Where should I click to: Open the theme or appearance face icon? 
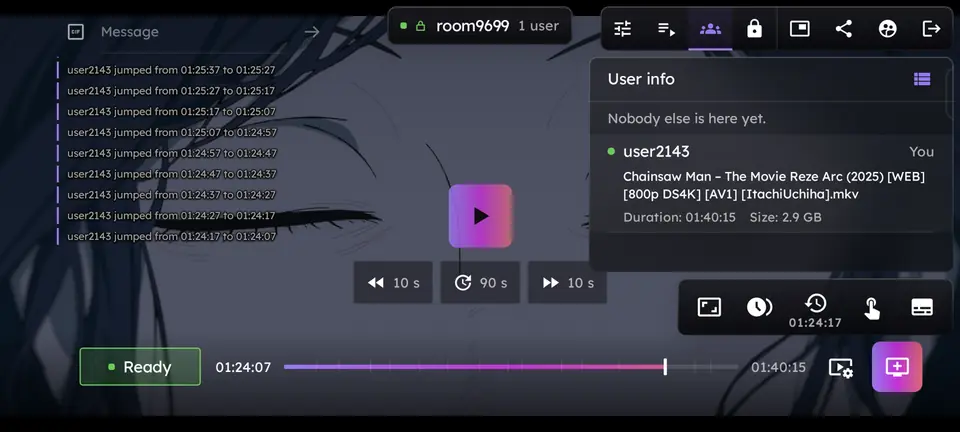tap(887, 29)
